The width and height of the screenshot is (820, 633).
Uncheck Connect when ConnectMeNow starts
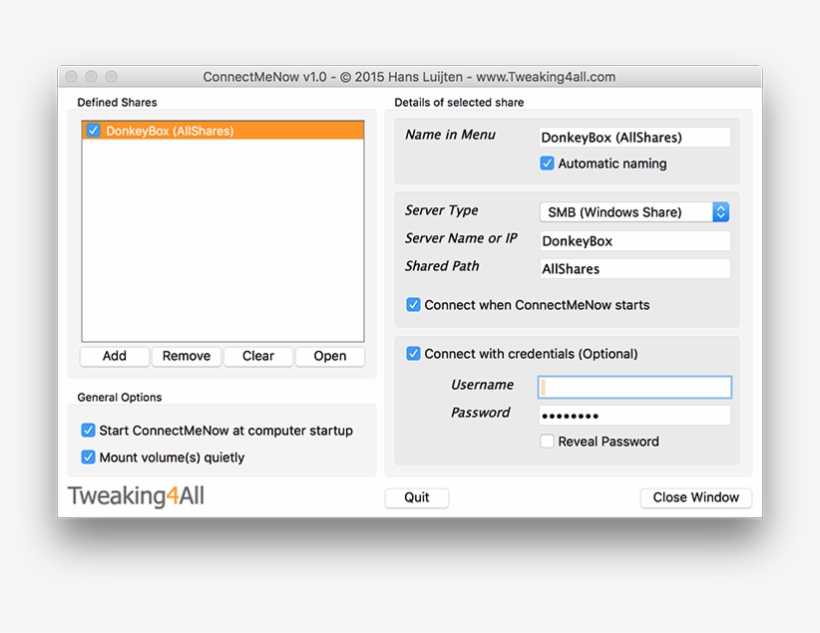413,305
